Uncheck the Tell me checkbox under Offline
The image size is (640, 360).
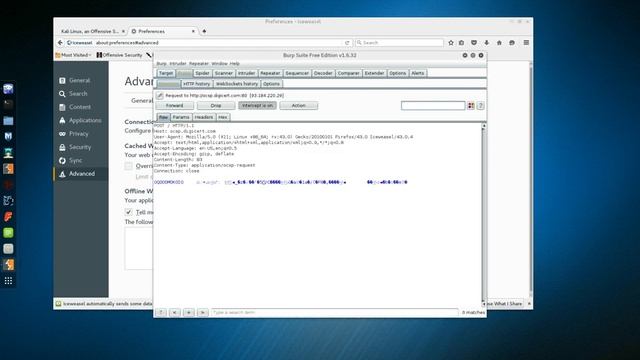(x=129, y=212)
